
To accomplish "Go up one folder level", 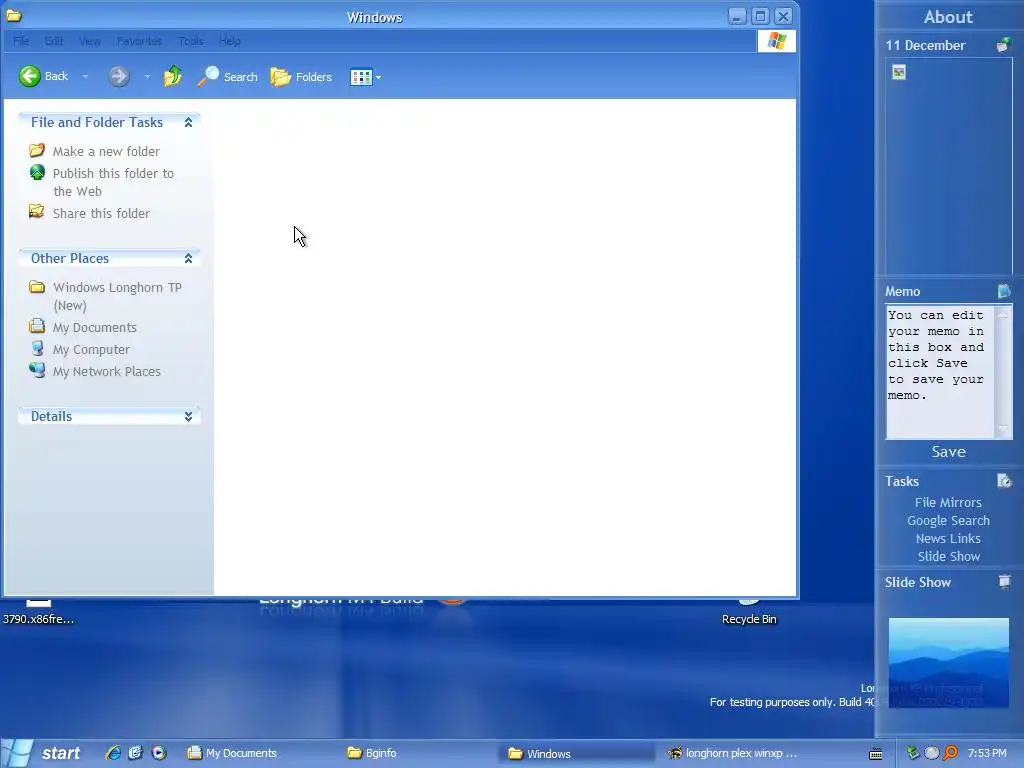I will [x=173, y=76].
